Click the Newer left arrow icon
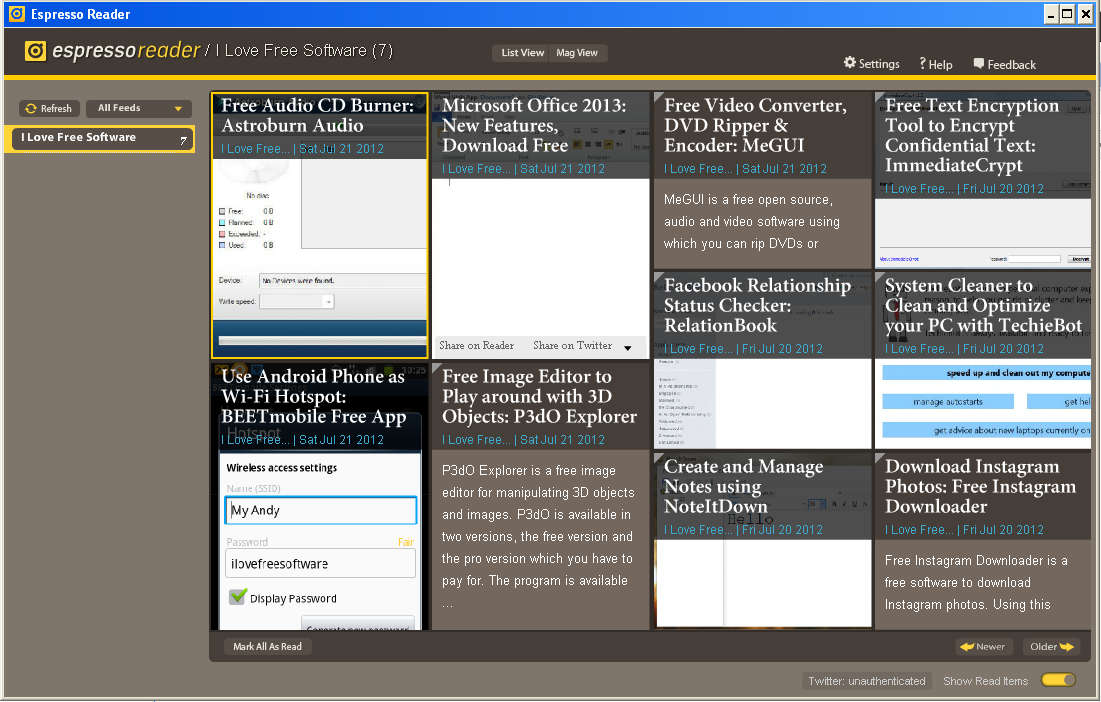The width and height of the screenshot is (1101, 702). 967,647
